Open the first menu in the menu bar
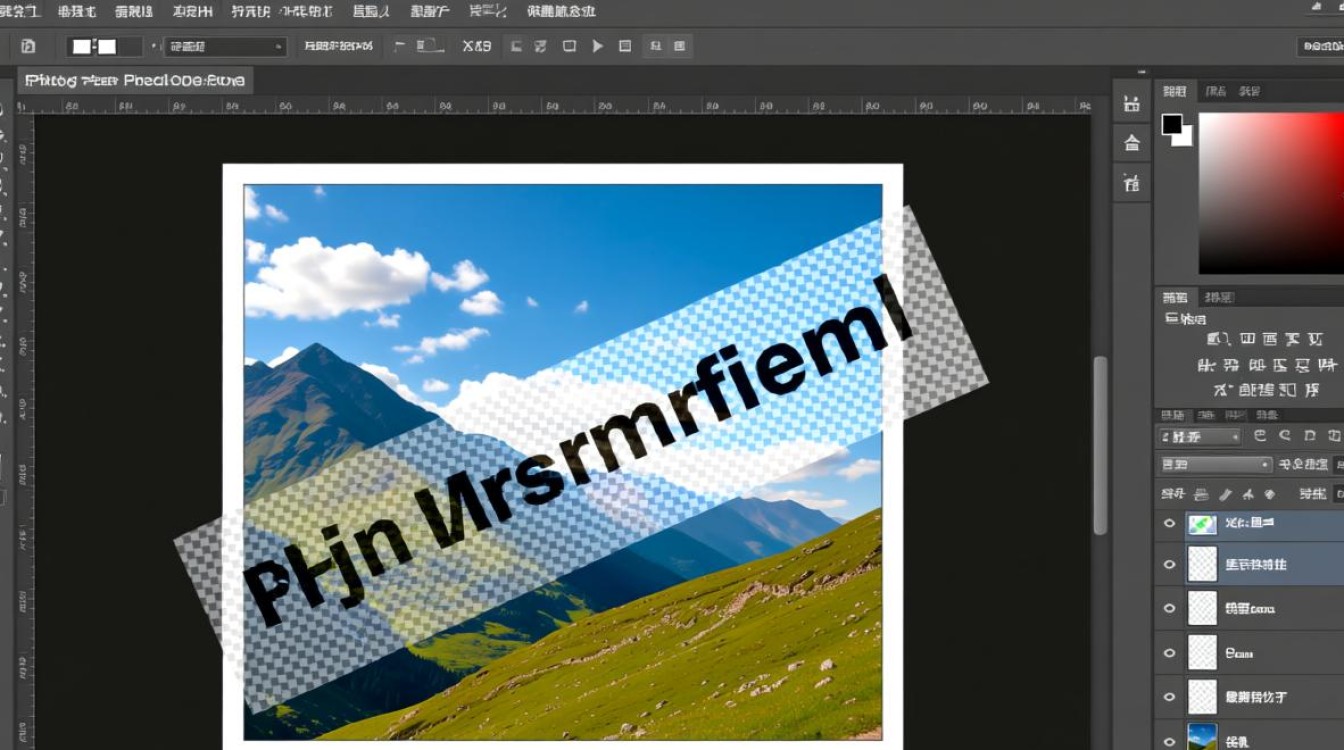The height and width of the screenshot is (750, 1344). point(20,12)
